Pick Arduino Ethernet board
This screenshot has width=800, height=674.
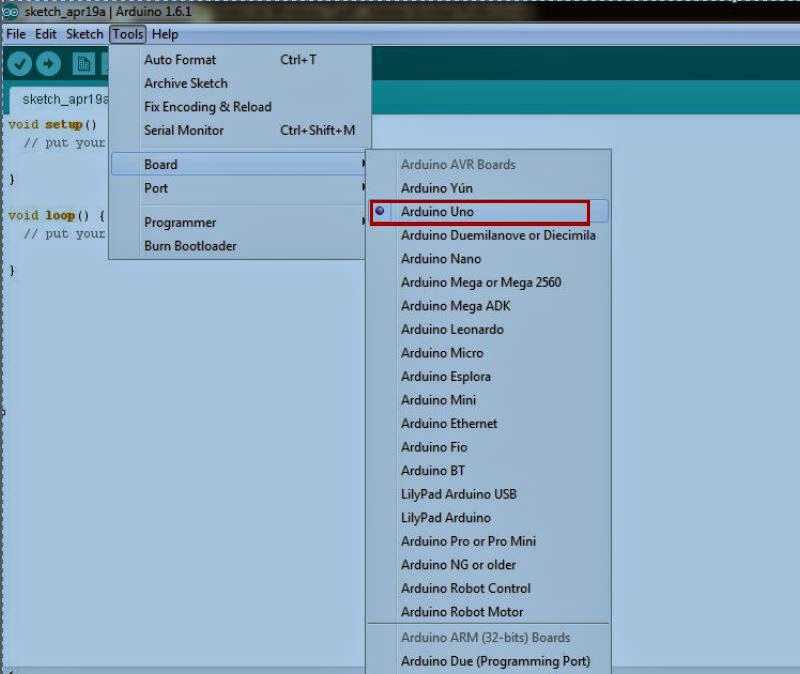click(489, 423)
